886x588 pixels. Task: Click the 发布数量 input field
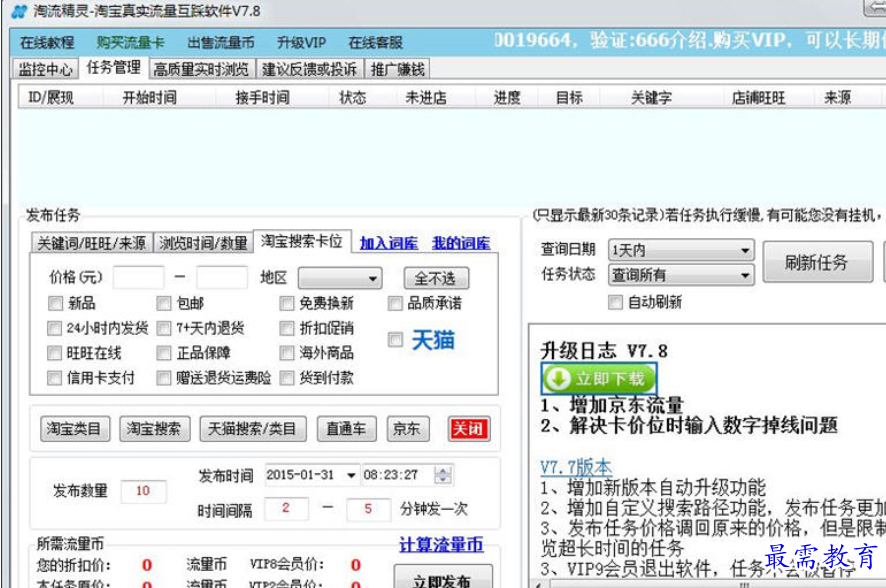click(144, 491)
